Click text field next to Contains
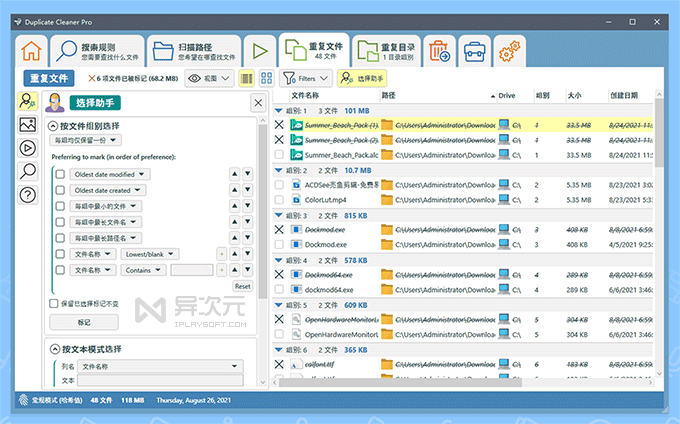680x424 pixels. 192,270
